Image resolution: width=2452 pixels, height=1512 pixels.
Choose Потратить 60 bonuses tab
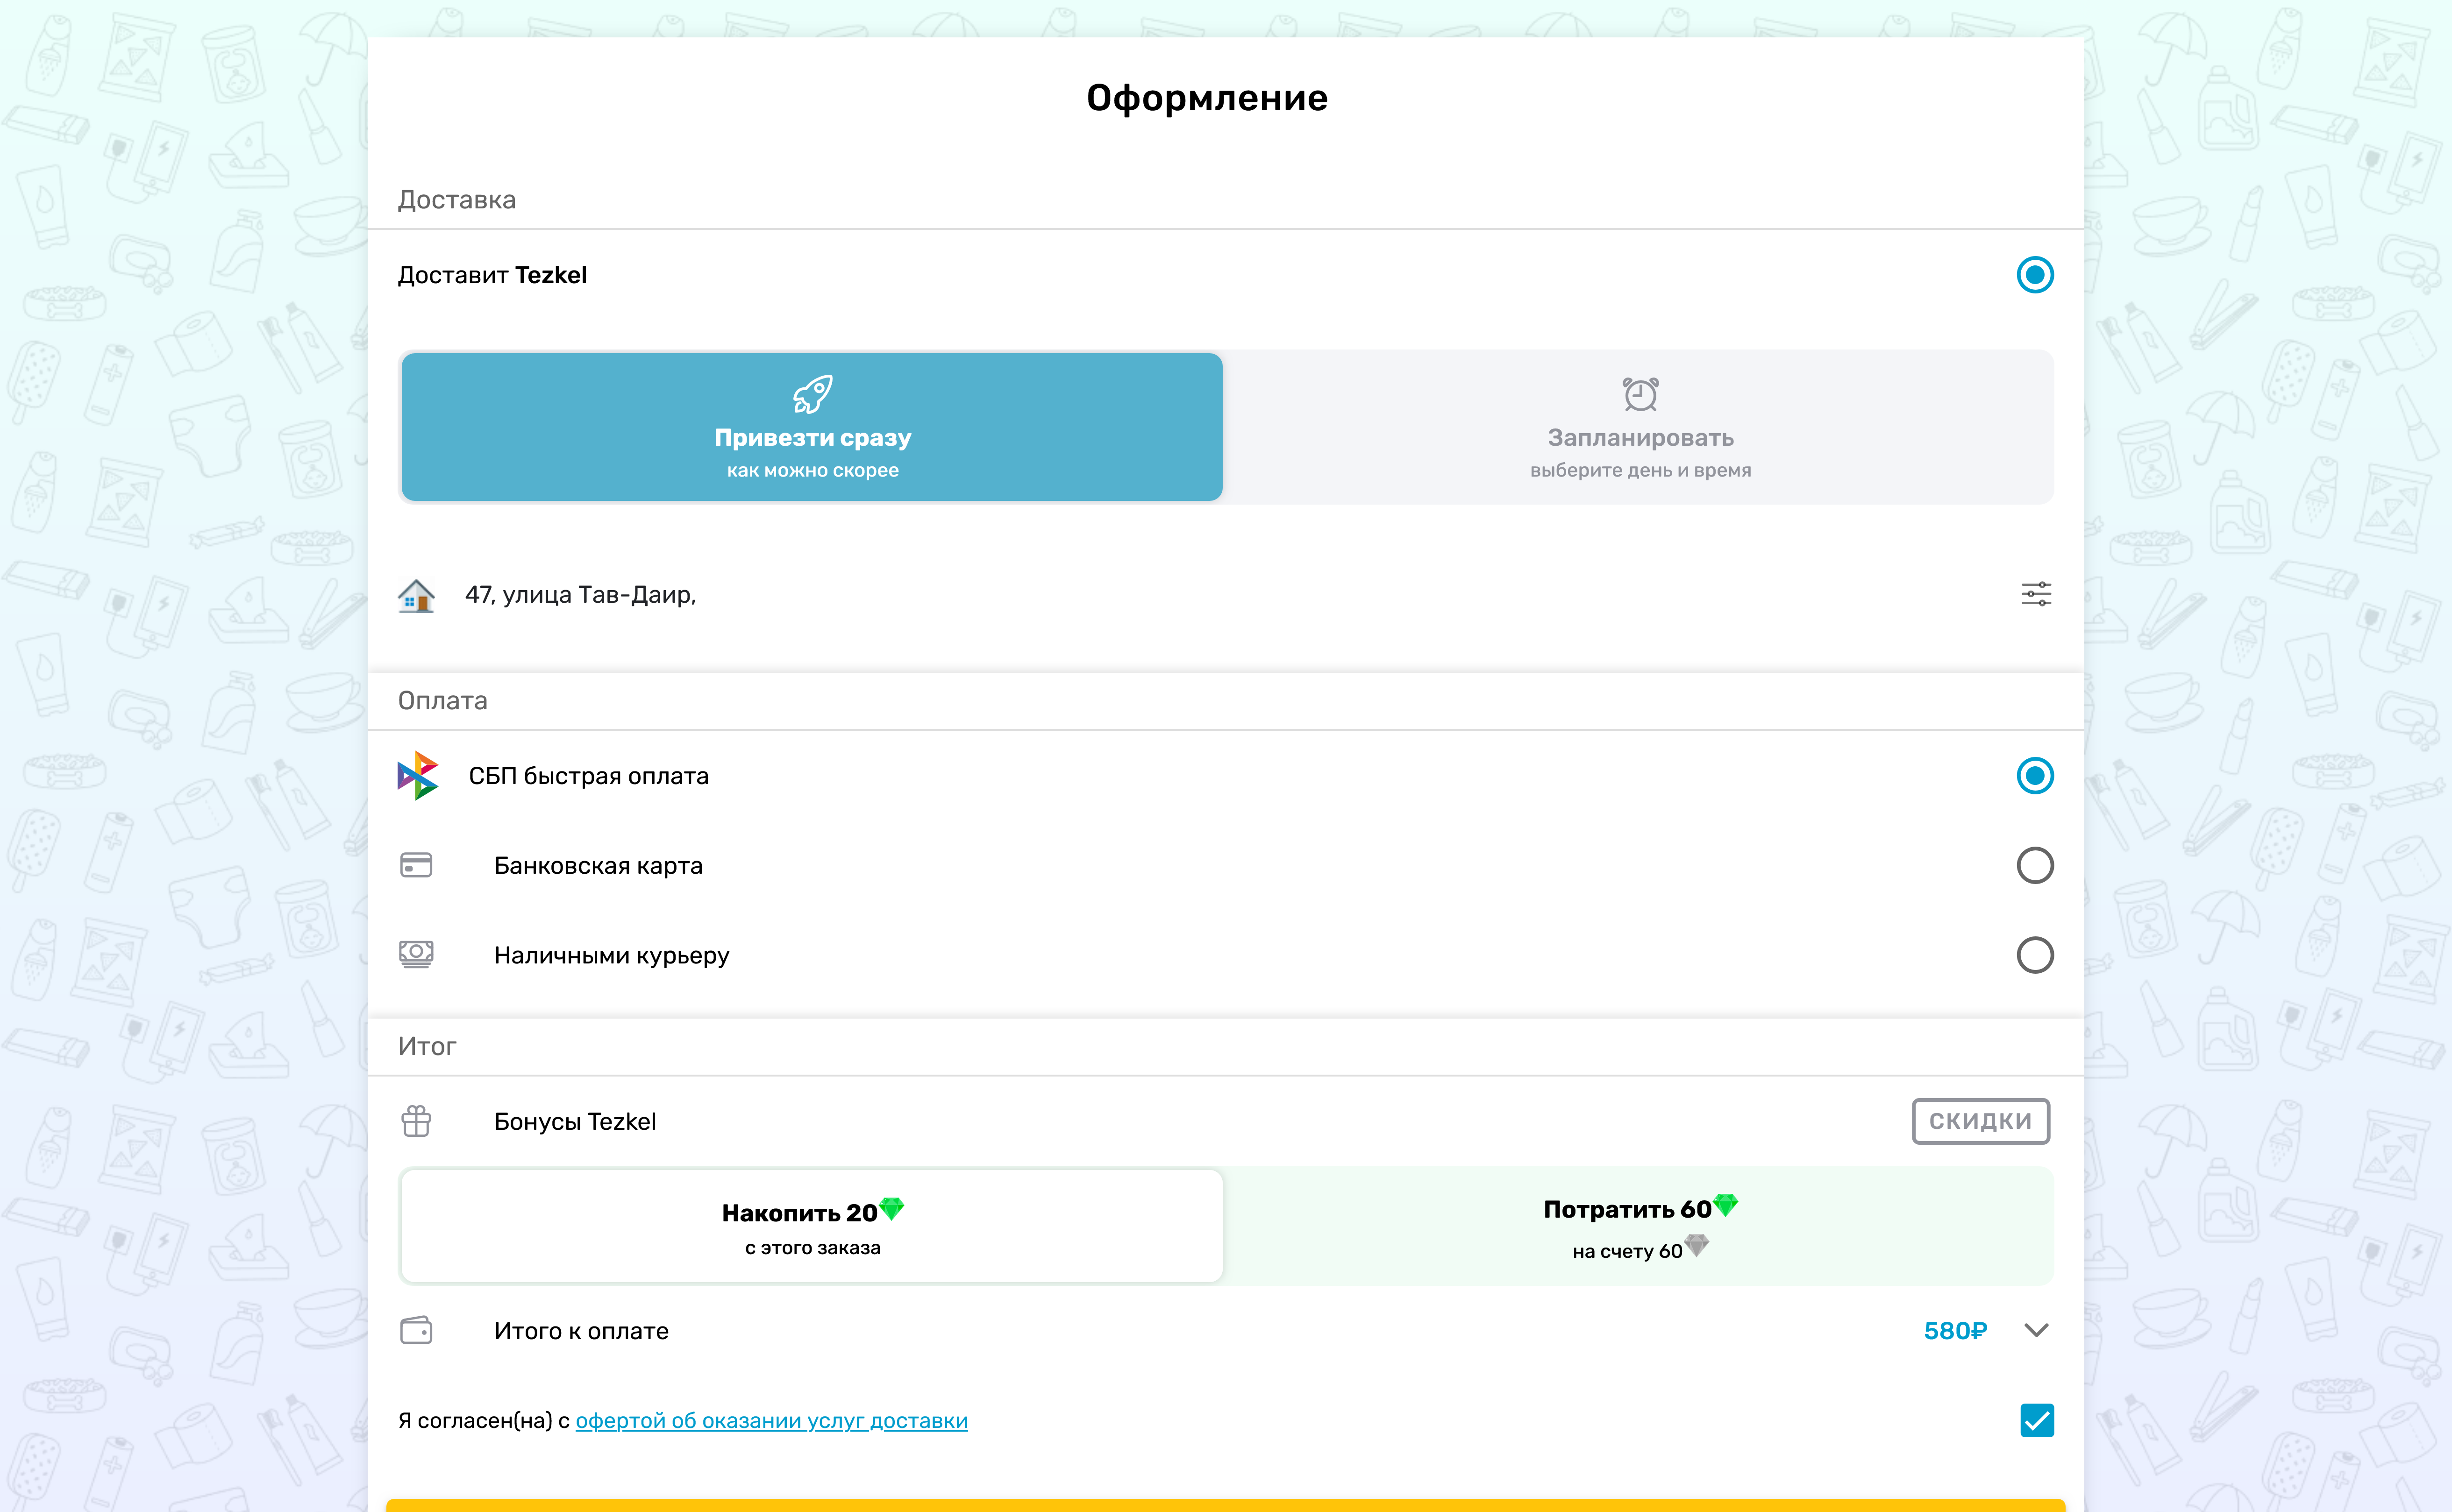pyautogui.click(x=1640, y=1226)
